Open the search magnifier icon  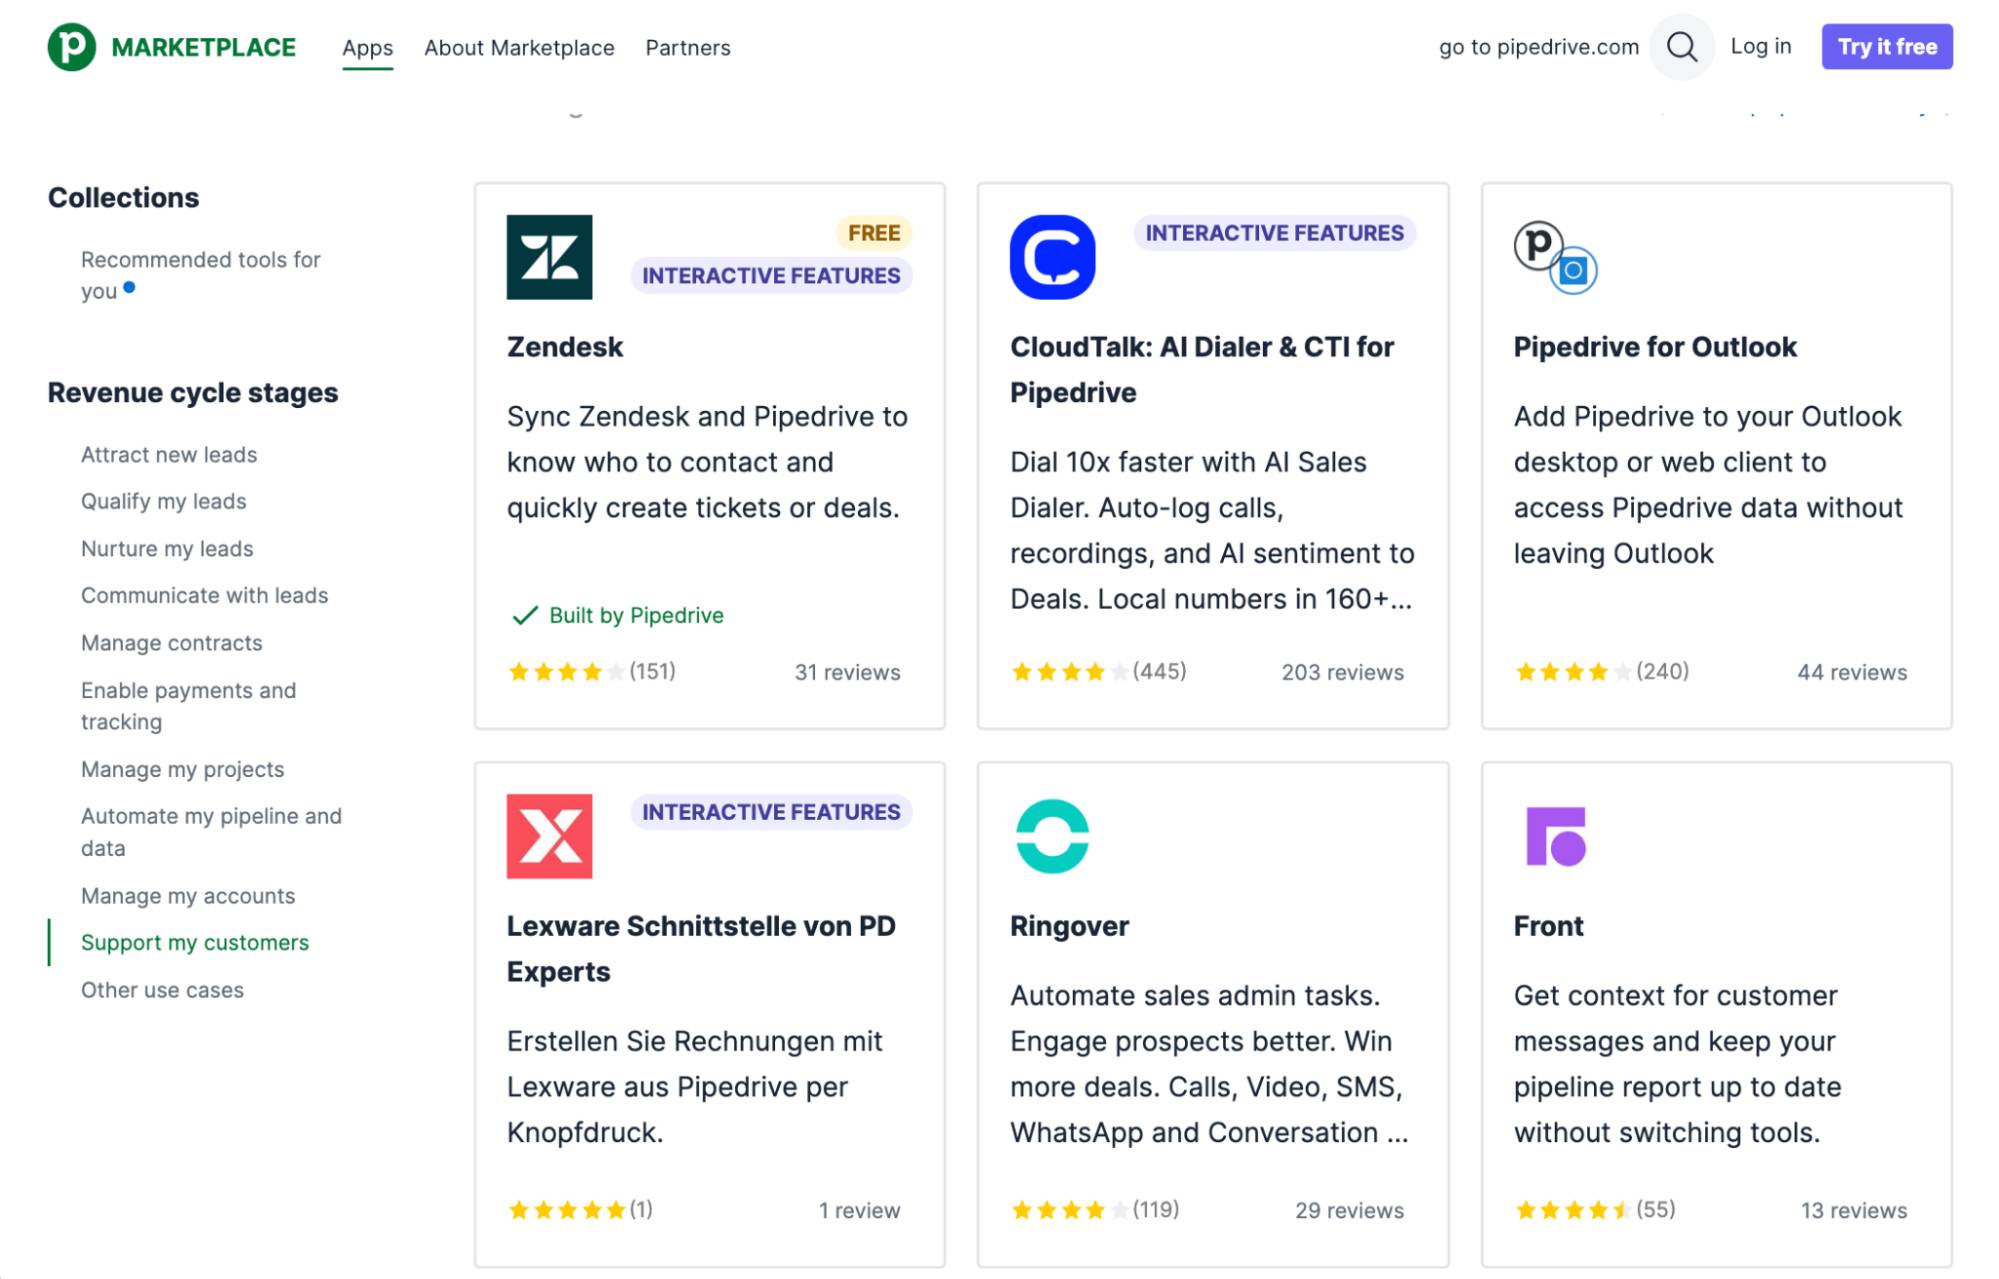tap(1682, 47)
